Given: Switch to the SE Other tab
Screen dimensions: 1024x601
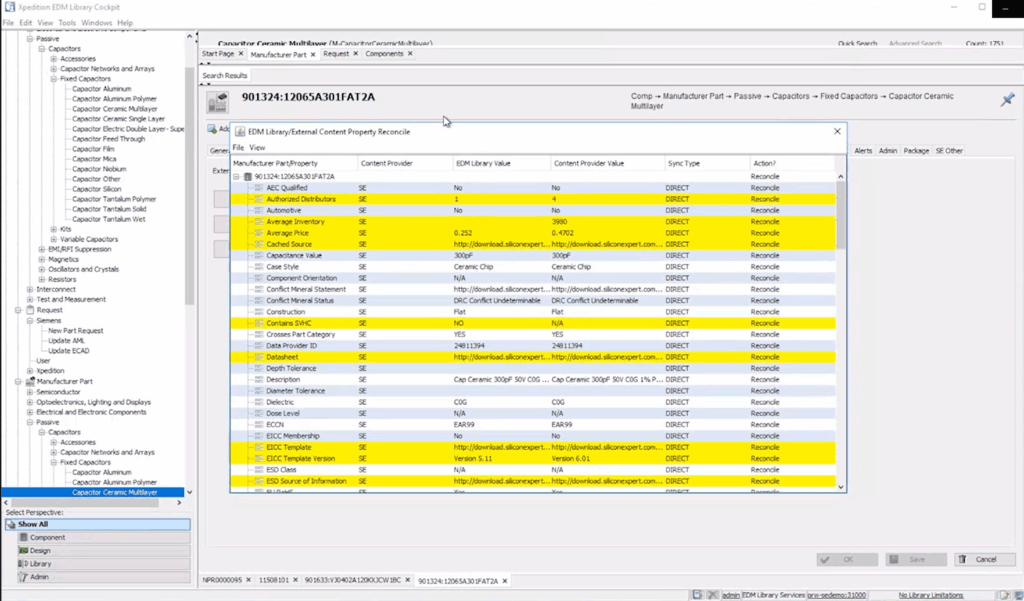Looking at the screenshot, I should 948,151.
